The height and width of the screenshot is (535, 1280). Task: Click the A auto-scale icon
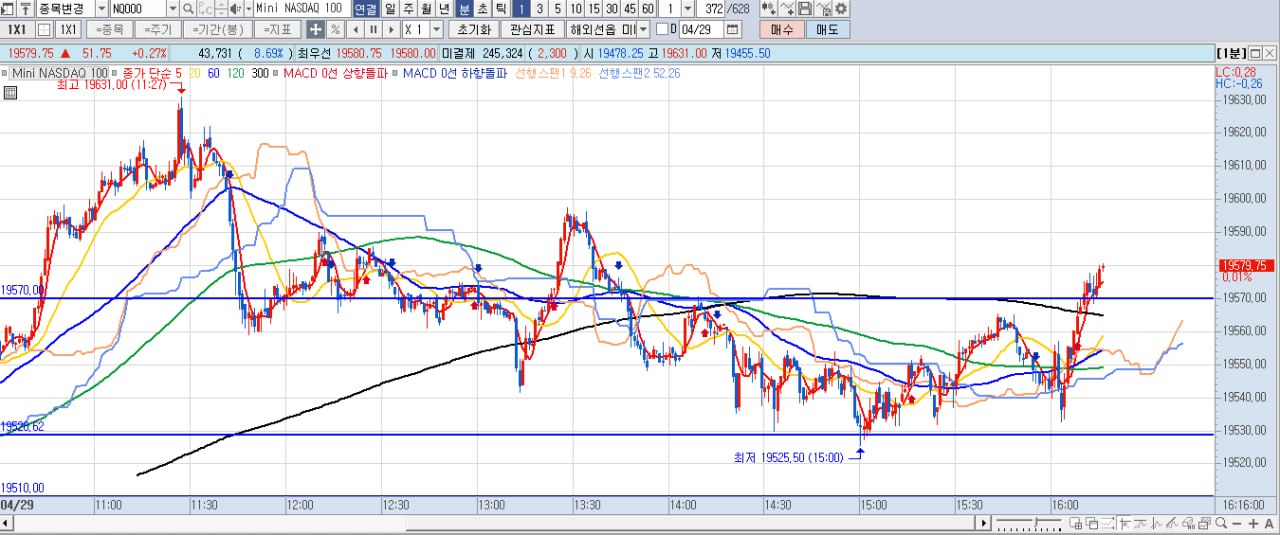click(1269, 523)
